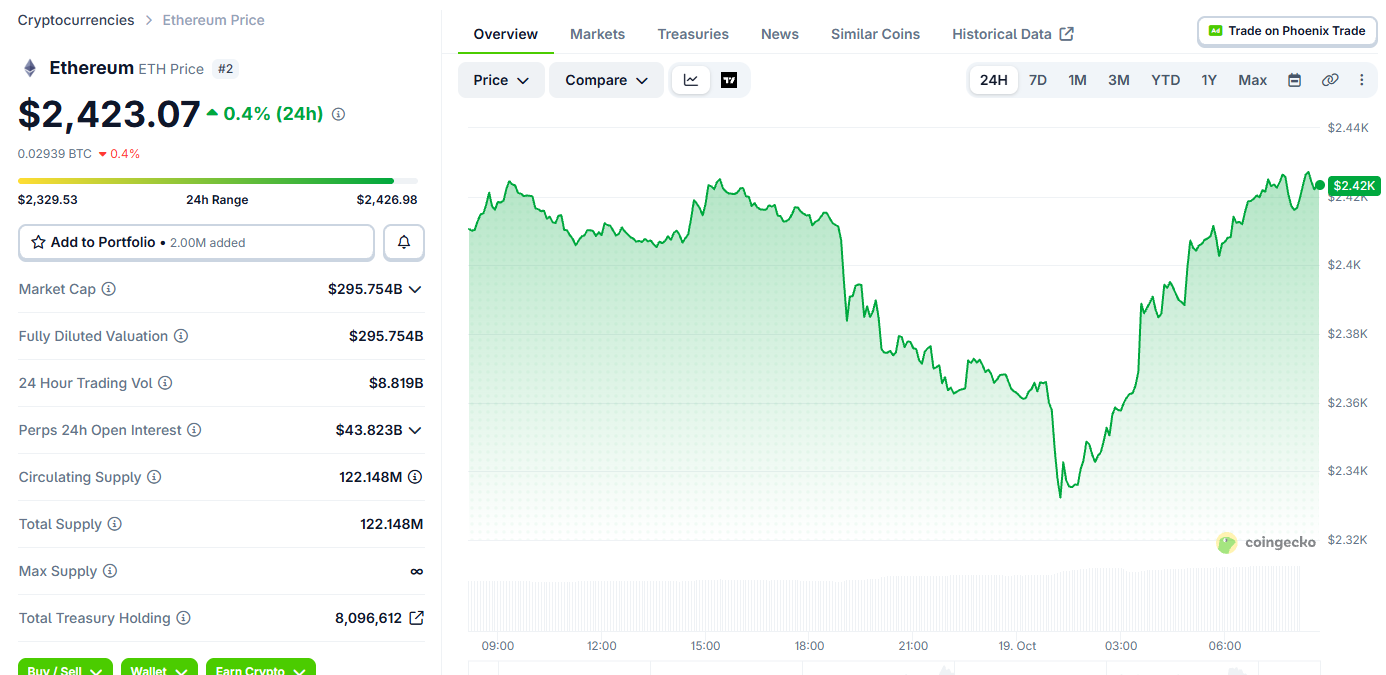Switch to Treasuries tab
1386x675 pixels.
coord(693,34)
